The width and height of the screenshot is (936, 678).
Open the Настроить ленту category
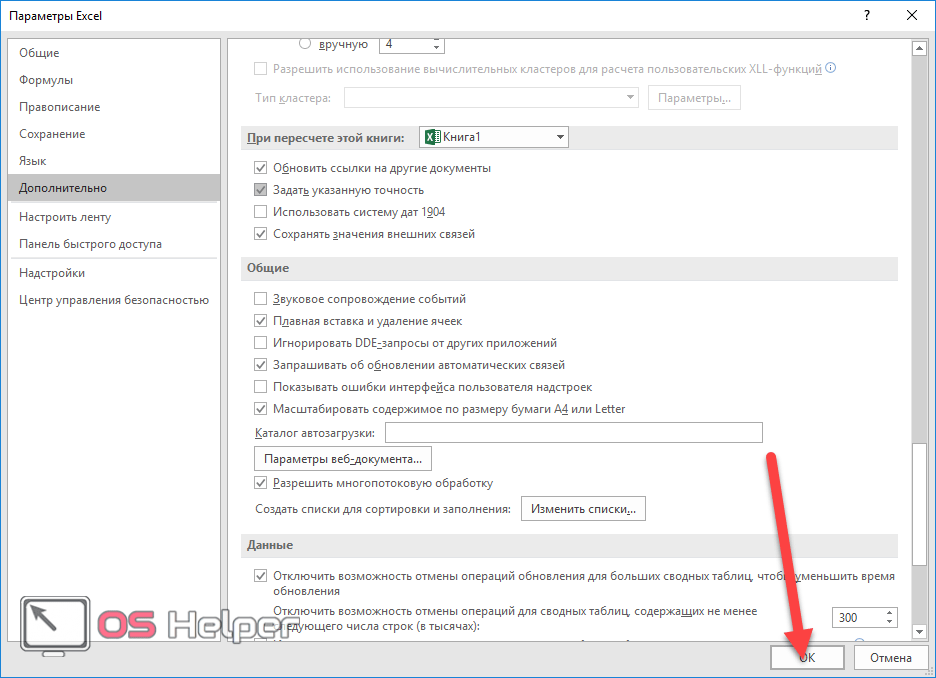point(114,217)
